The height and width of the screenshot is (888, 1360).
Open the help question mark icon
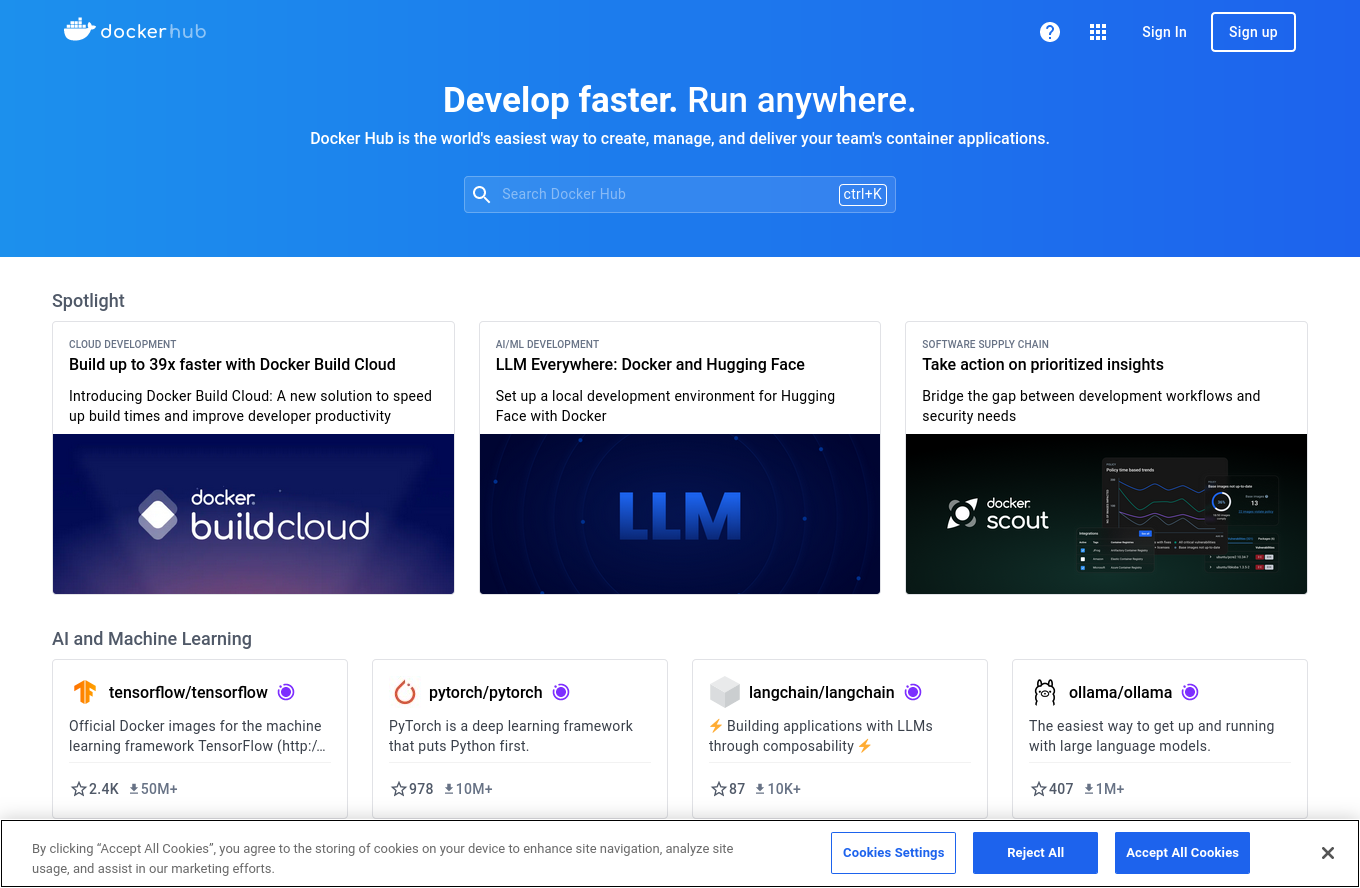[x=1050, y=32]
